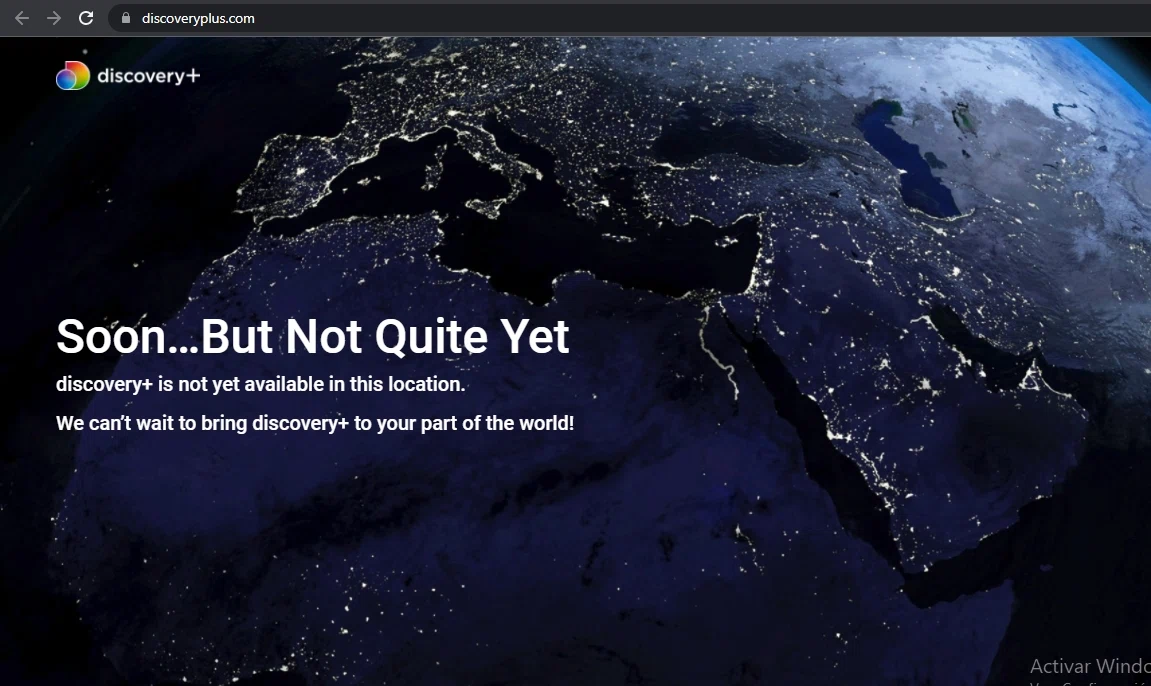Screen dimensions: 1151x686
Task: Click "discovery+ is not yet available in this location."
Action: [x=261, y=384]
